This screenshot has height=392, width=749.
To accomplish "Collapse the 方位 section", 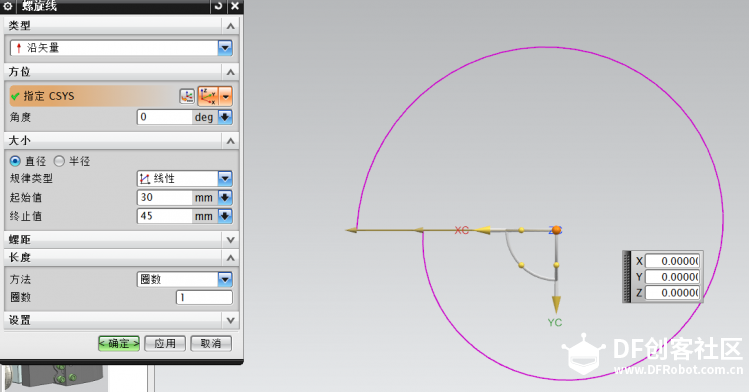I will coord(230,72).
